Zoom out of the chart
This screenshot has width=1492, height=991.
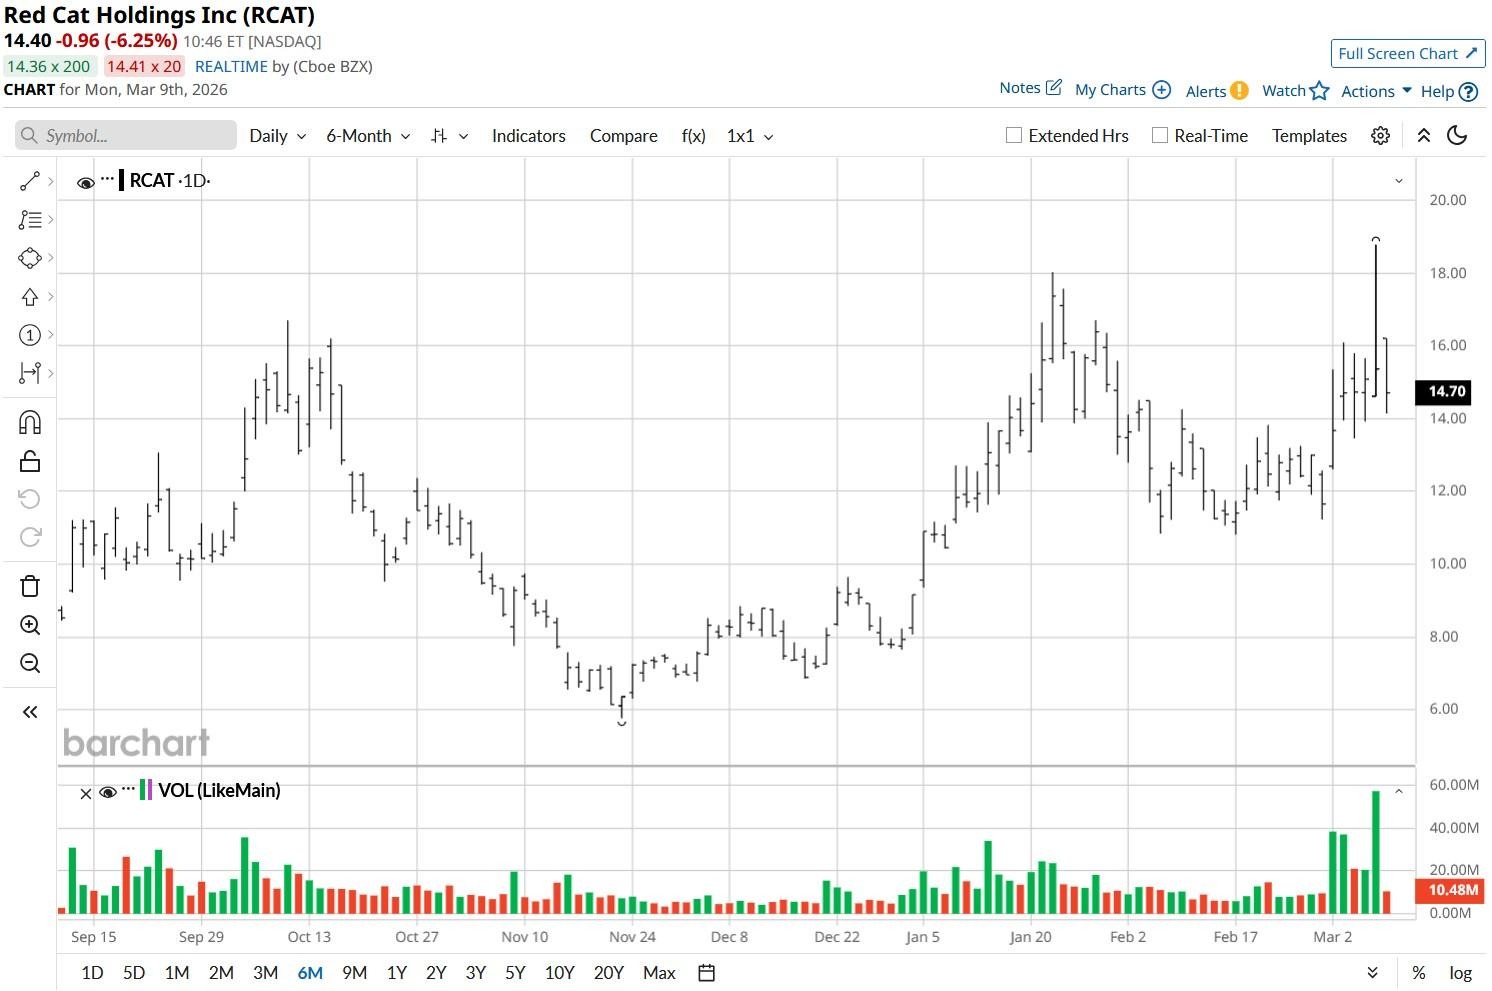coord(30,663)
